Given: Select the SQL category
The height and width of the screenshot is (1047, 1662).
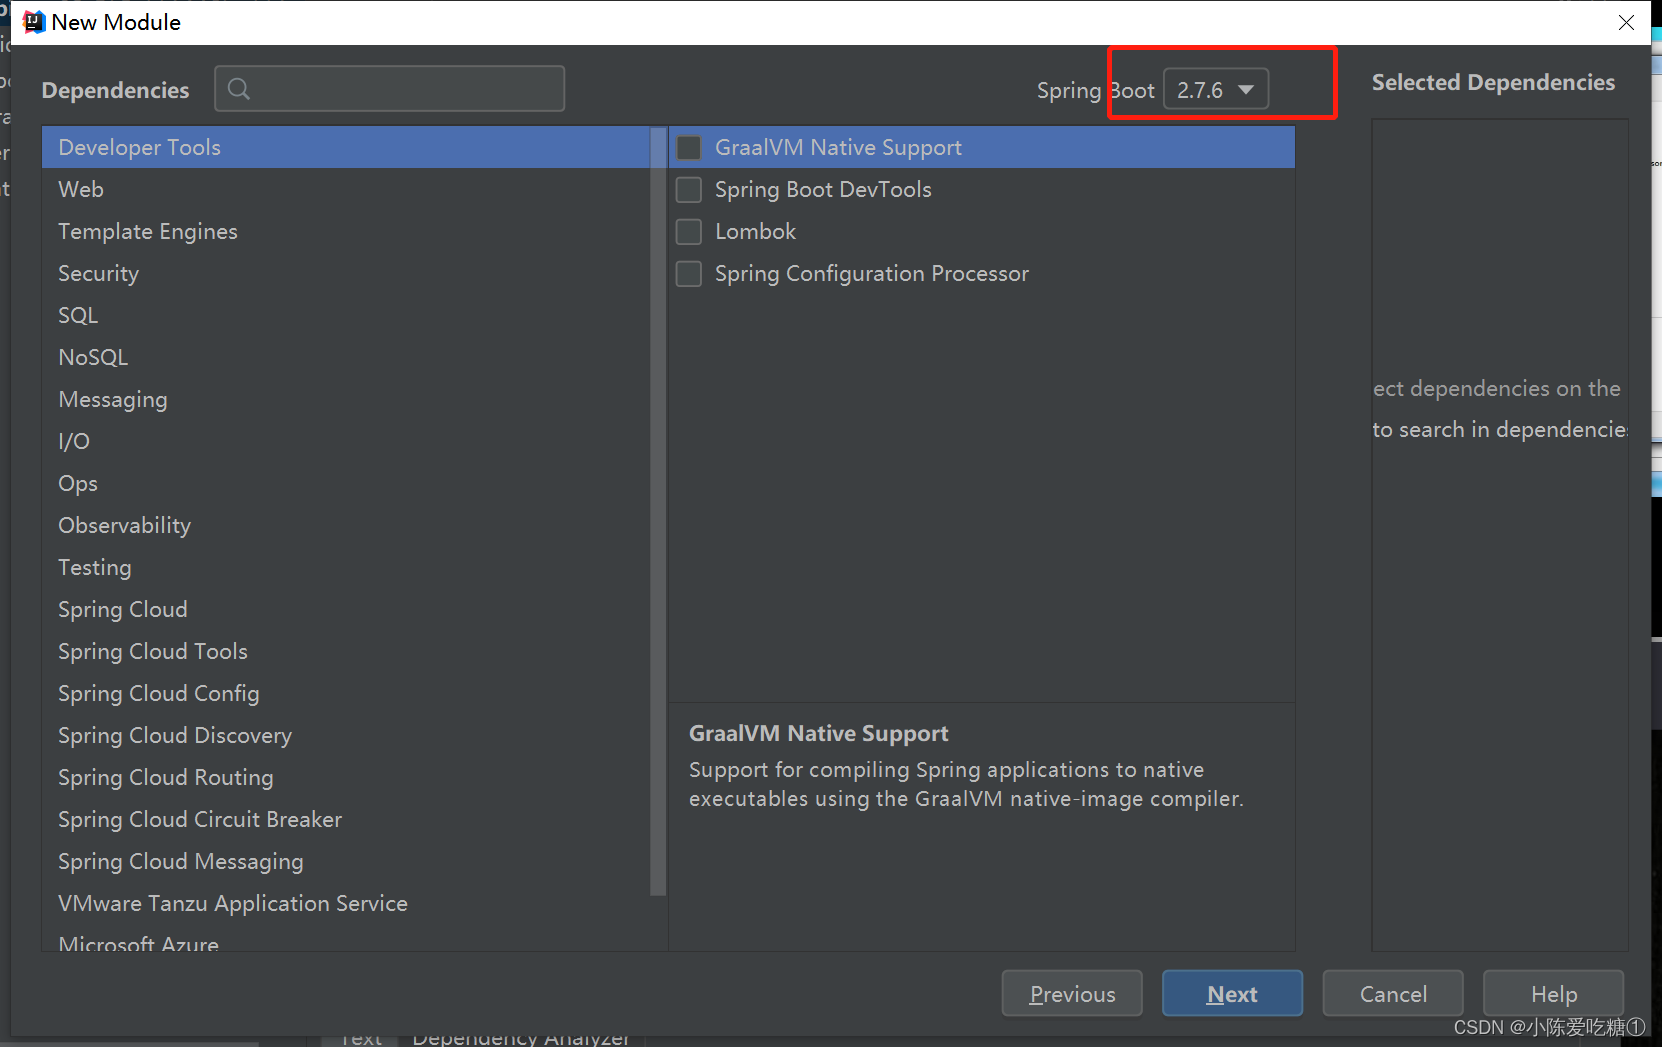Looking at the screenshot, I should click(x=346, y=315).
